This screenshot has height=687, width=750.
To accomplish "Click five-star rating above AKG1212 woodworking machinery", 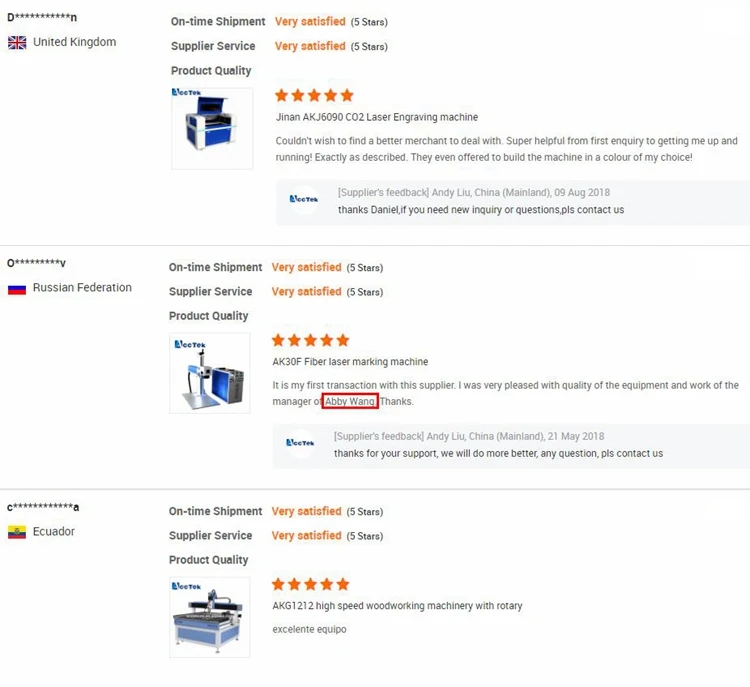I will 311,584.
